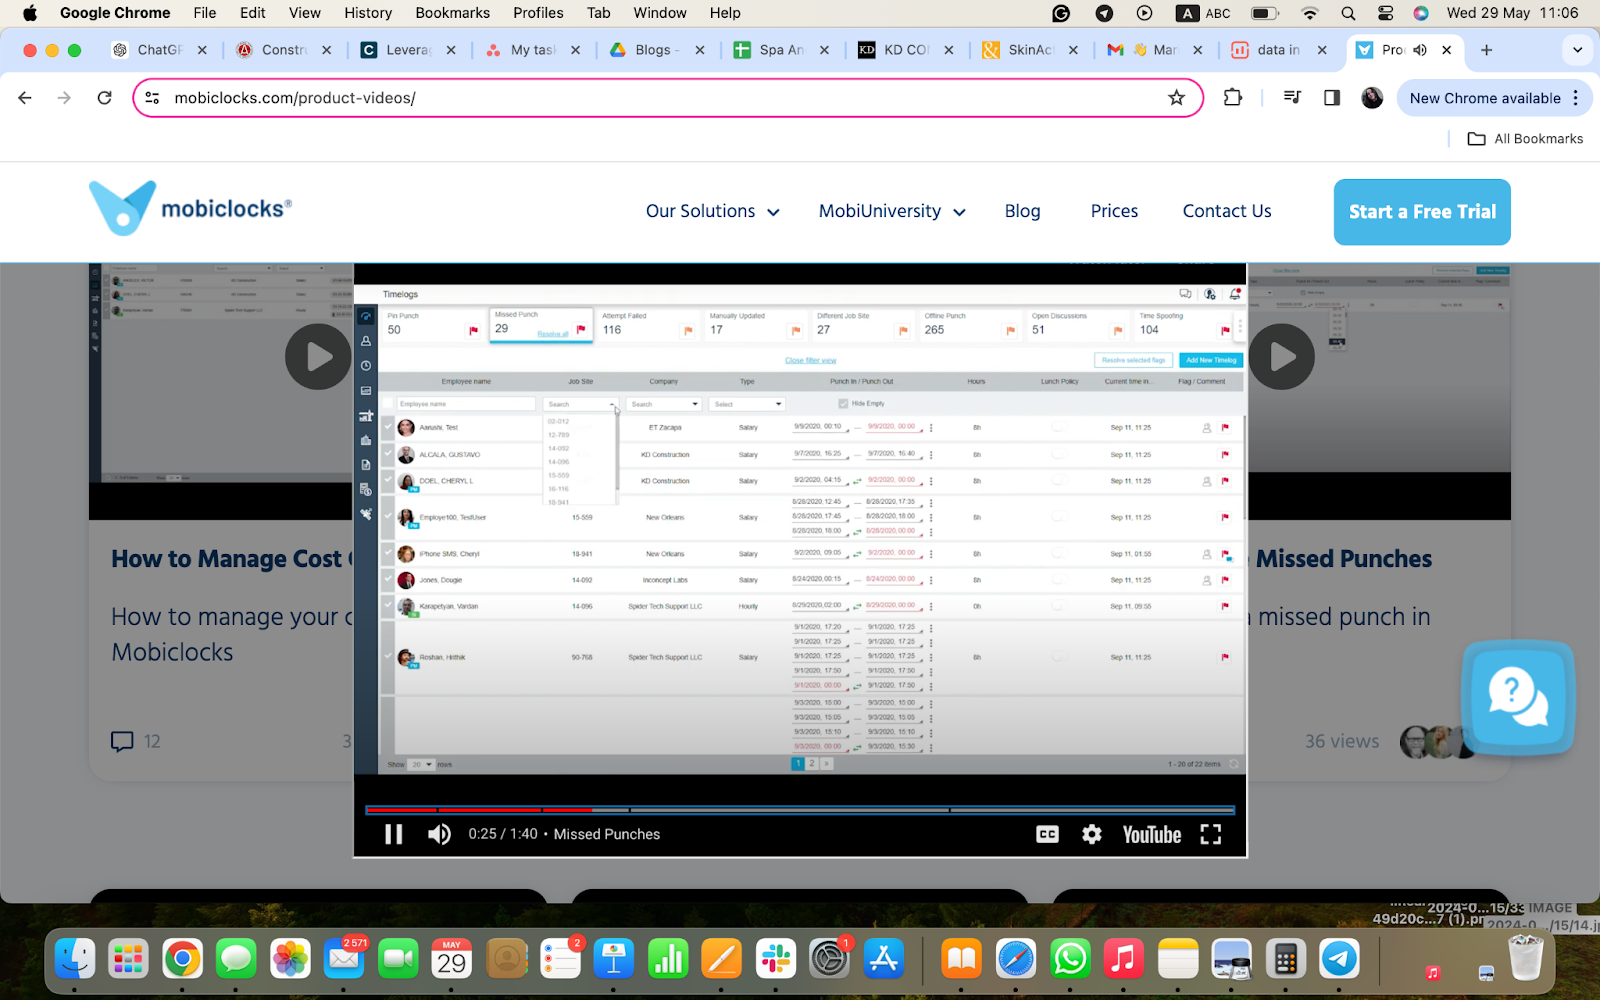Open the All Bookmarks folder

click(1525, 139)
